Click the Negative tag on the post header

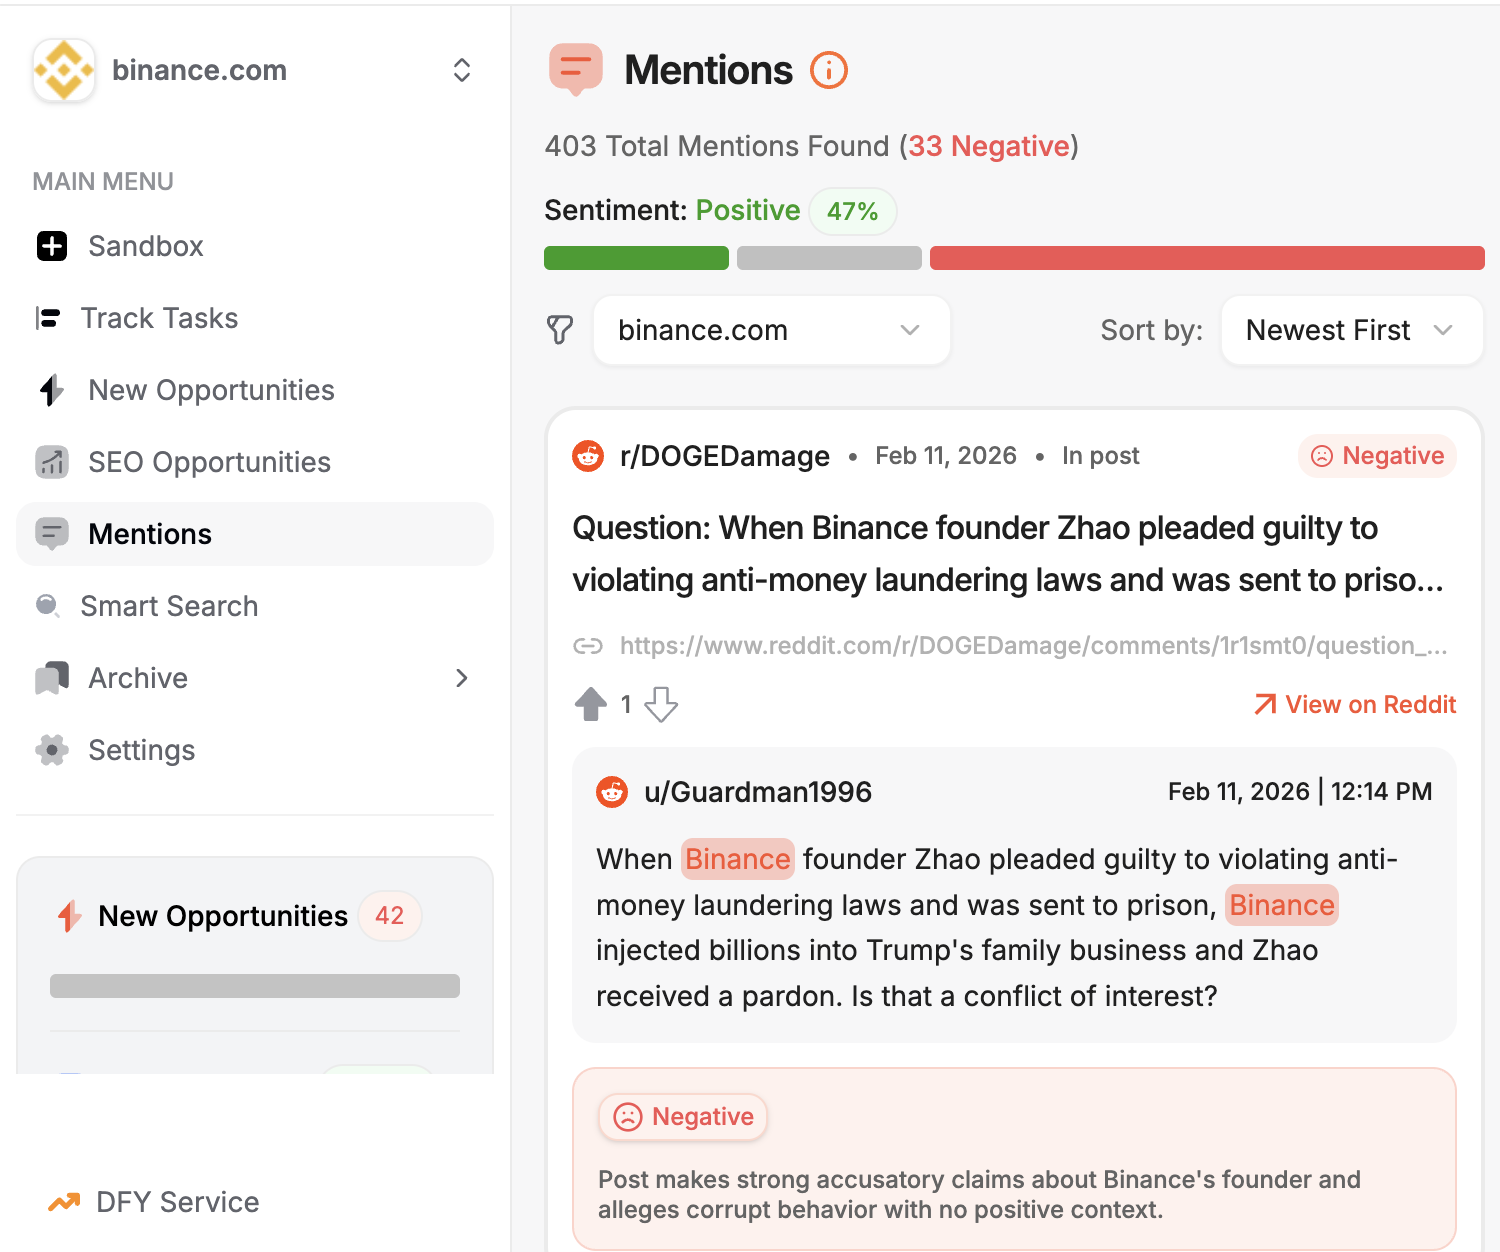(x=1377, y=456)
